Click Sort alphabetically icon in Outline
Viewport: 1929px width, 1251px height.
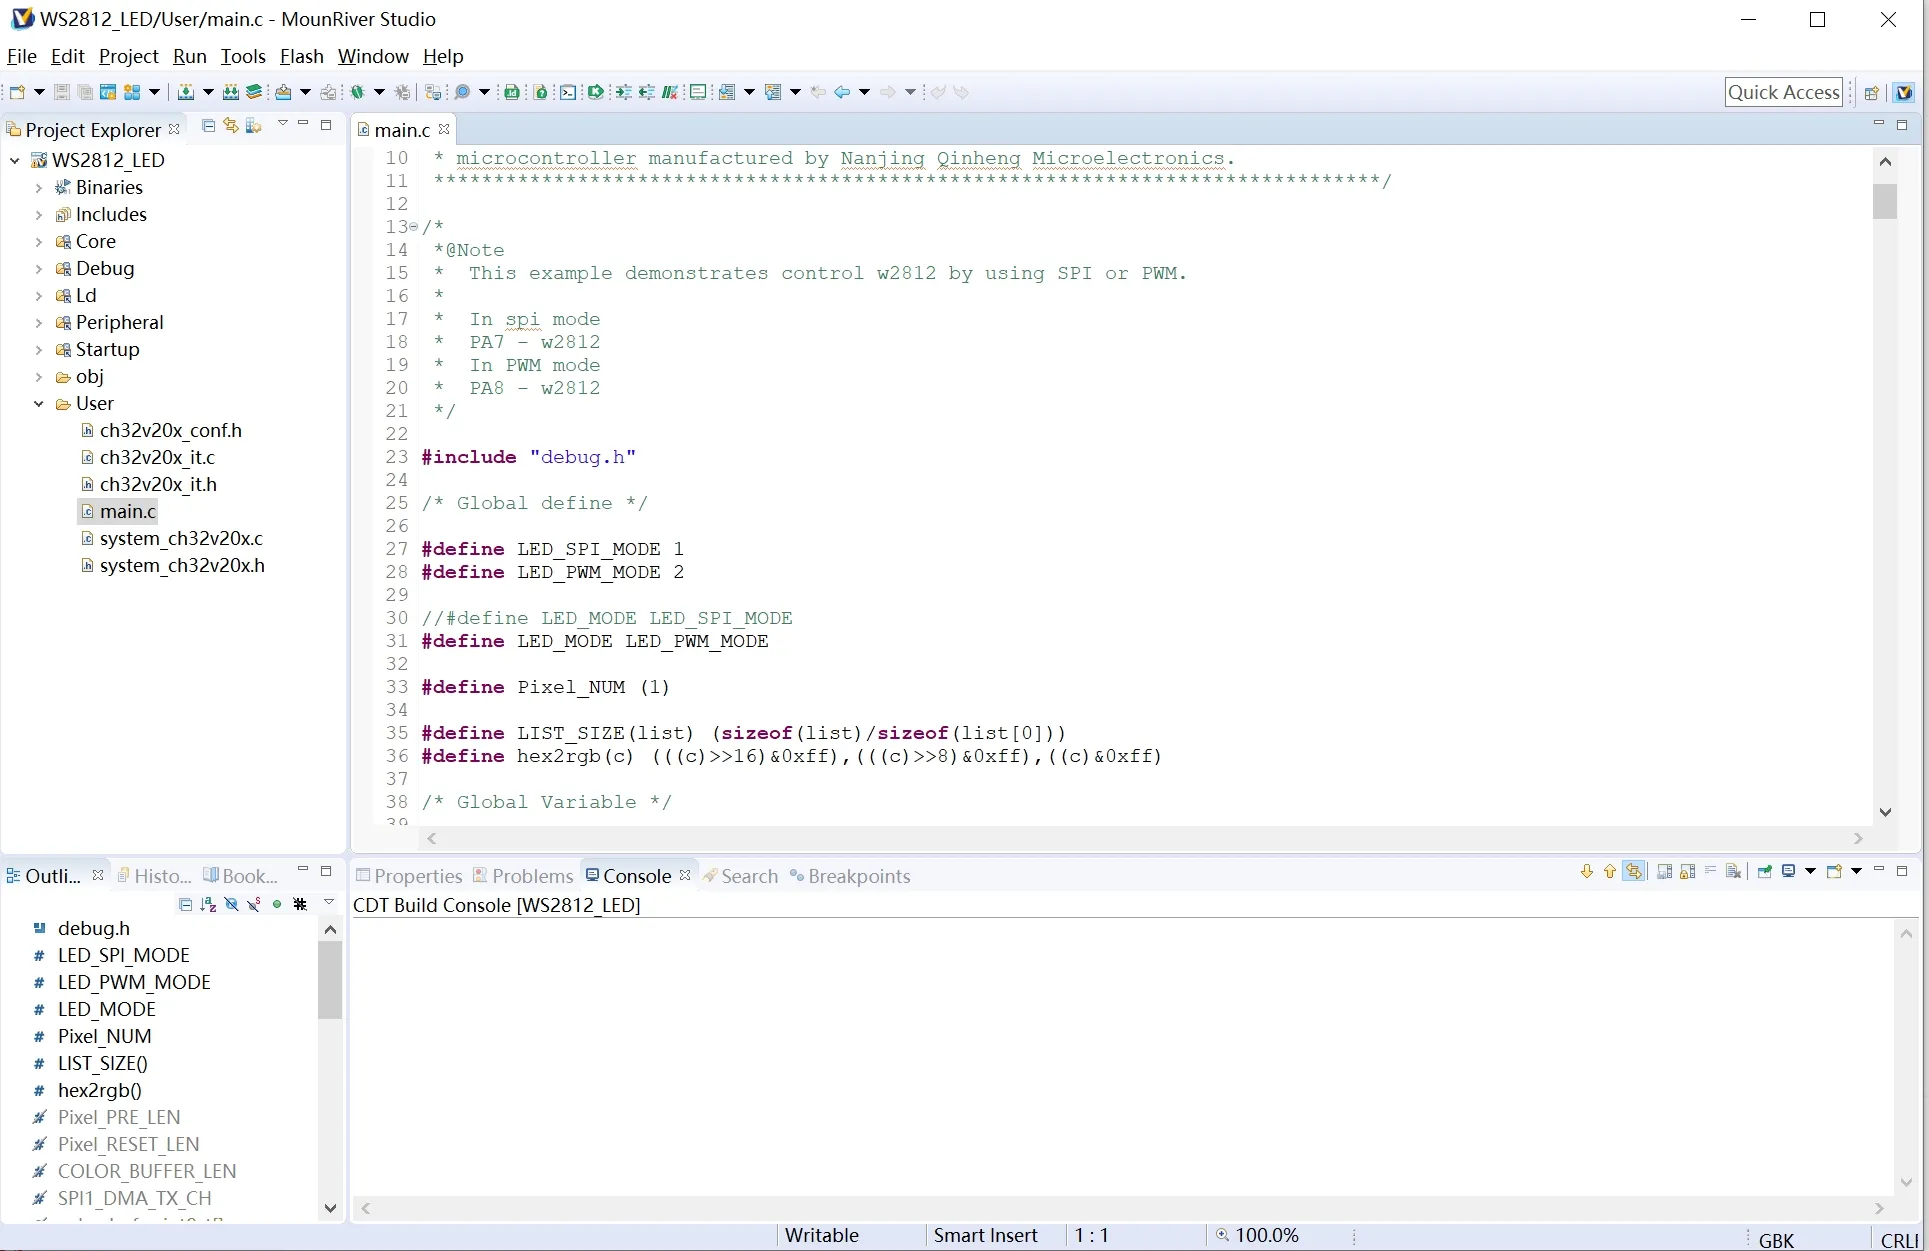click(208, 904)
